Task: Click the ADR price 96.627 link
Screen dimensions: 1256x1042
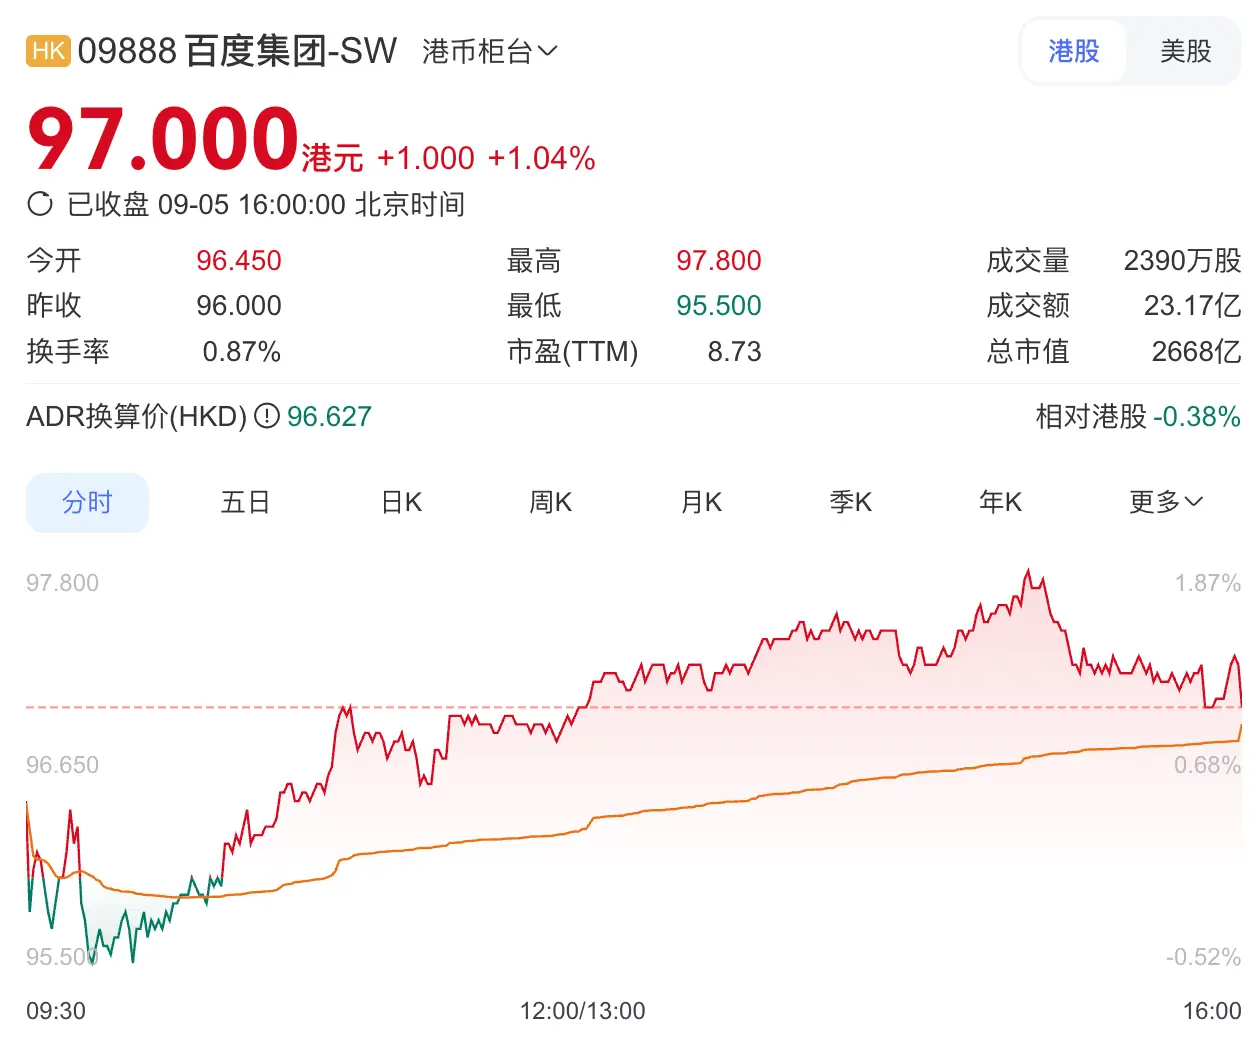Action: [330, 416]
